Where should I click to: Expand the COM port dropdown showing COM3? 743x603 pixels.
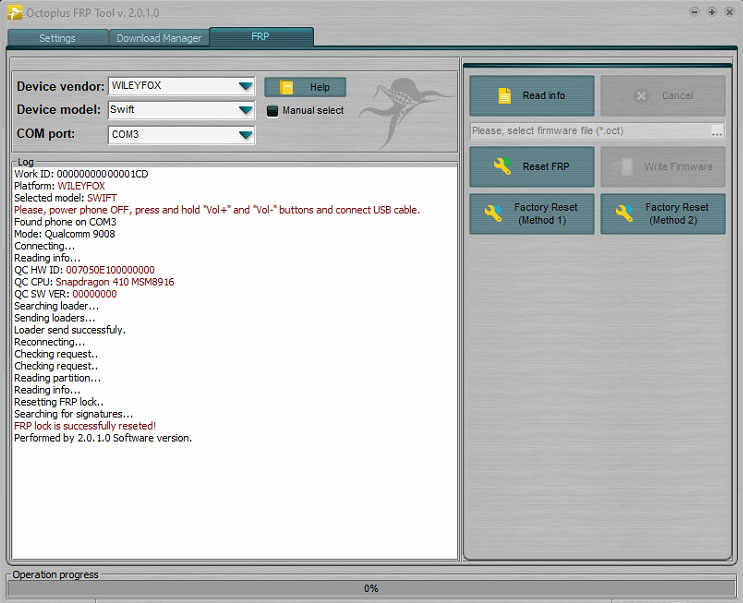181,135
